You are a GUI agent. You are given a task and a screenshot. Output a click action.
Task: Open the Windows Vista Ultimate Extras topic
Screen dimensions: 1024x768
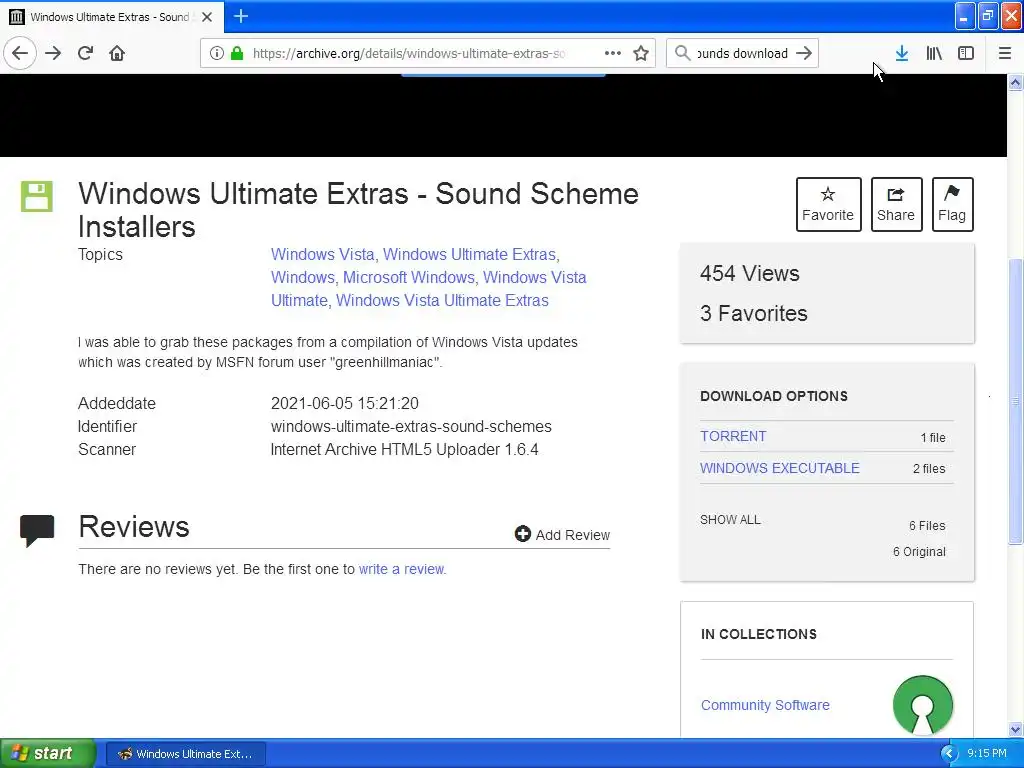pos(442,300)
